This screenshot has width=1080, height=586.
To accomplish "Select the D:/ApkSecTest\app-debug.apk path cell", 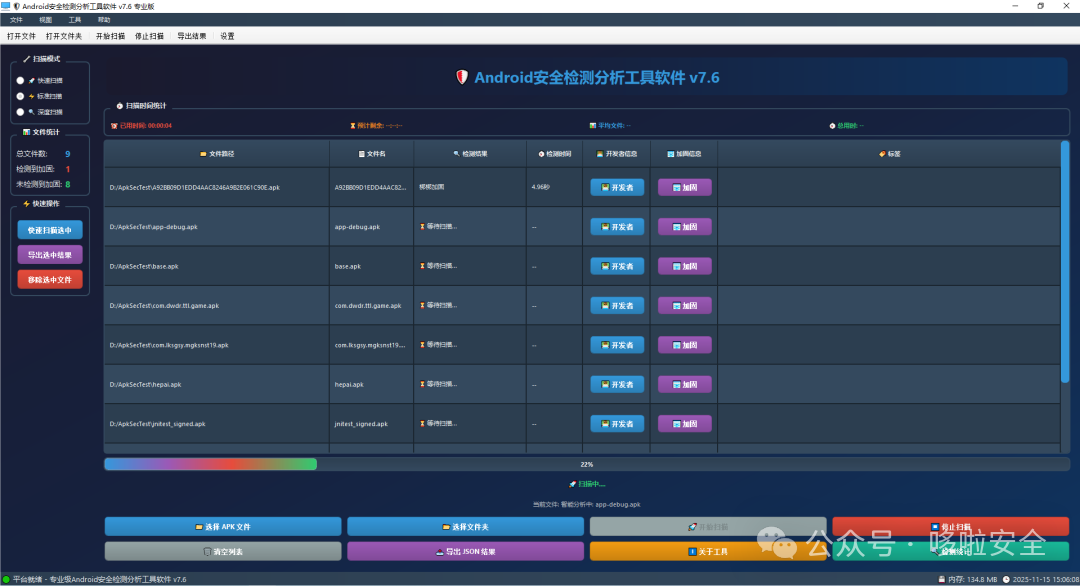I will pyautogui.click(x=217, y=227).
